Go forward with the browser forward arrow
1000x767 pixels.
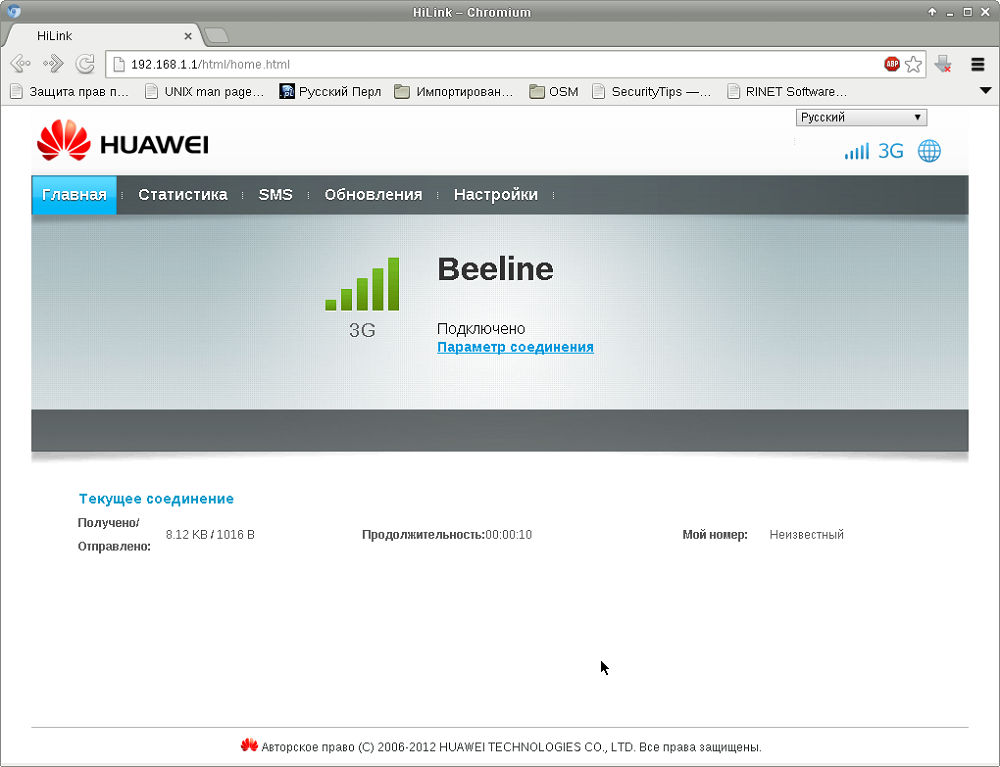pos(53,64)
